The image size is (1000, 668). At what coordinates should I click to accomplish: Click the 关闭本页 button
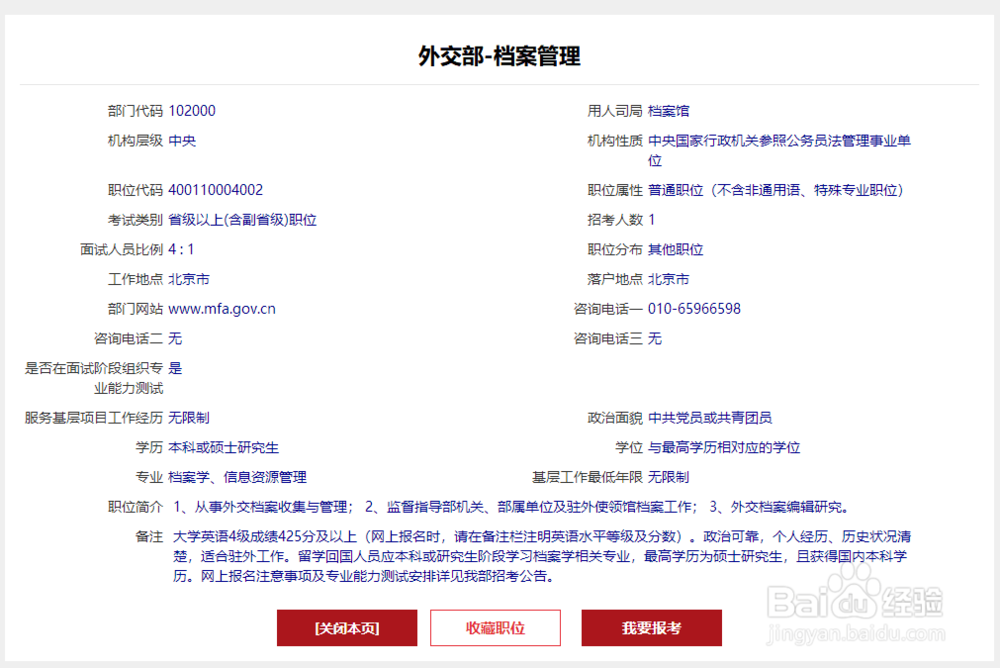(347, 628)
